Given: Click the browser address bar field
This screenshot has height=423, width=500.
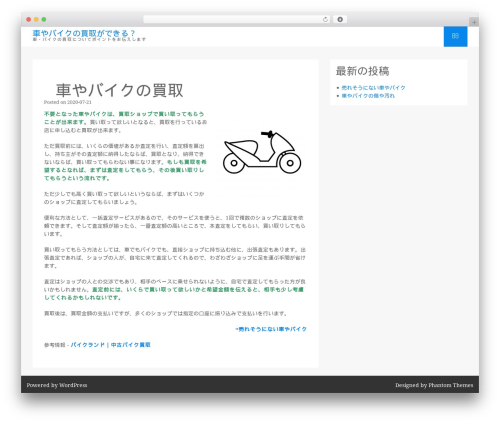Looking at the screenshot, I should (236, 19).
